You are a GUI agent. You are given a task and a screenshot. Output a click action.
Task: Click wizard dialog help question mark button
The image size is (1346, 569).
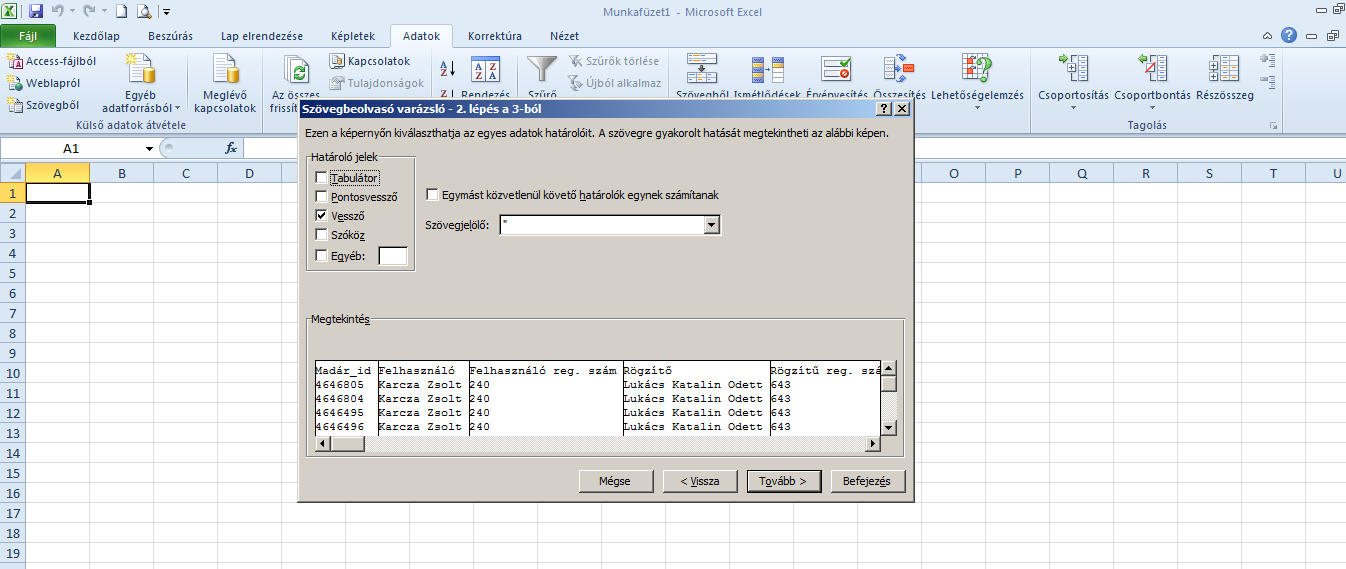(x=884, y=108)
